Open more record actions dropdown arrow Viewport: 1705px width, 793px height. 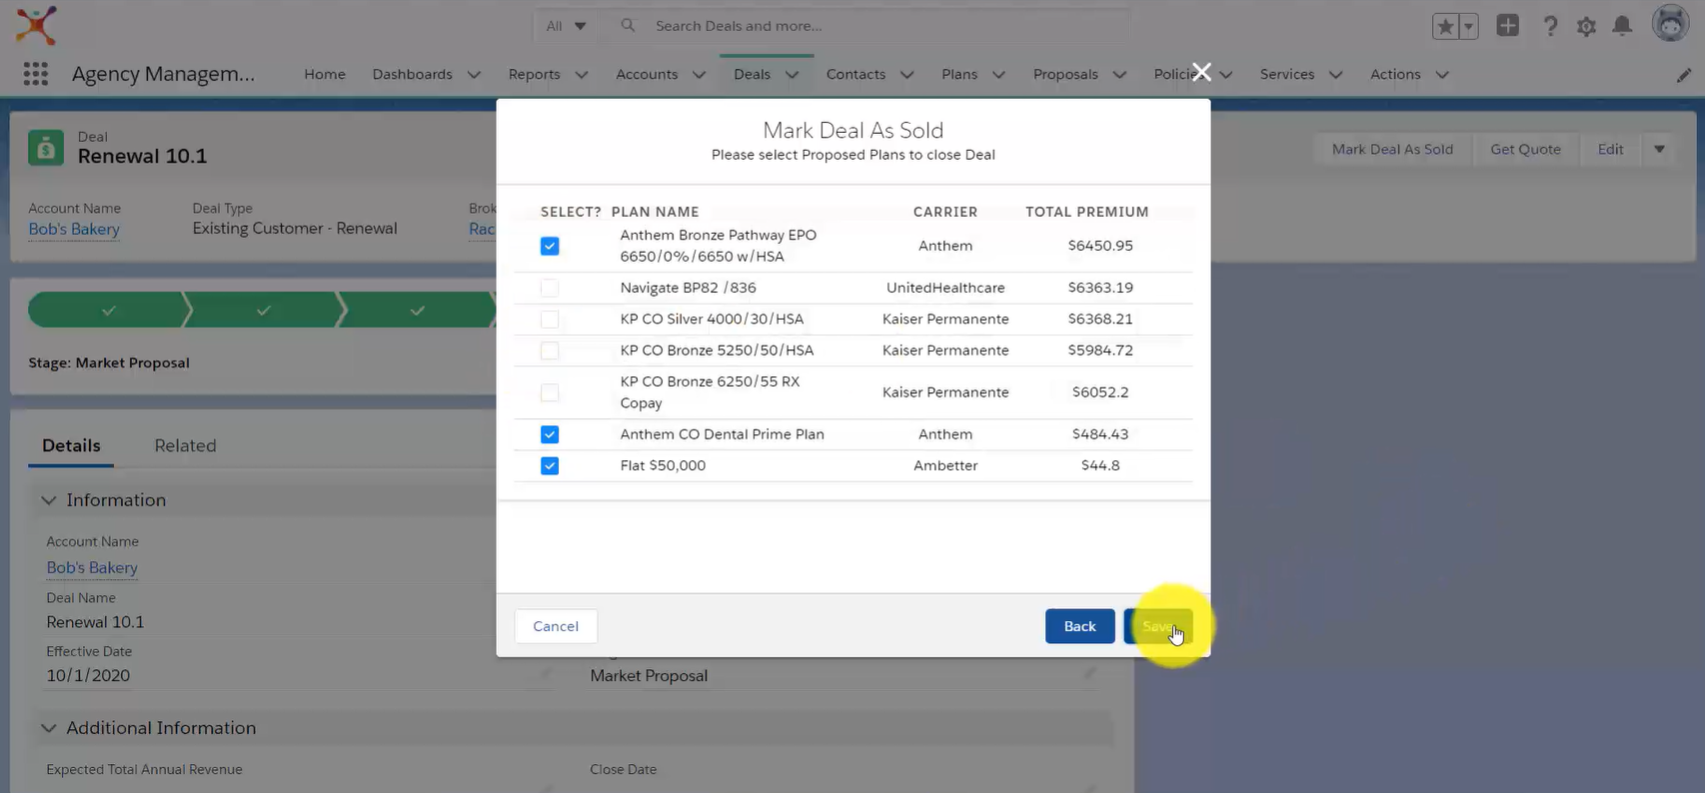[1659, 149]
